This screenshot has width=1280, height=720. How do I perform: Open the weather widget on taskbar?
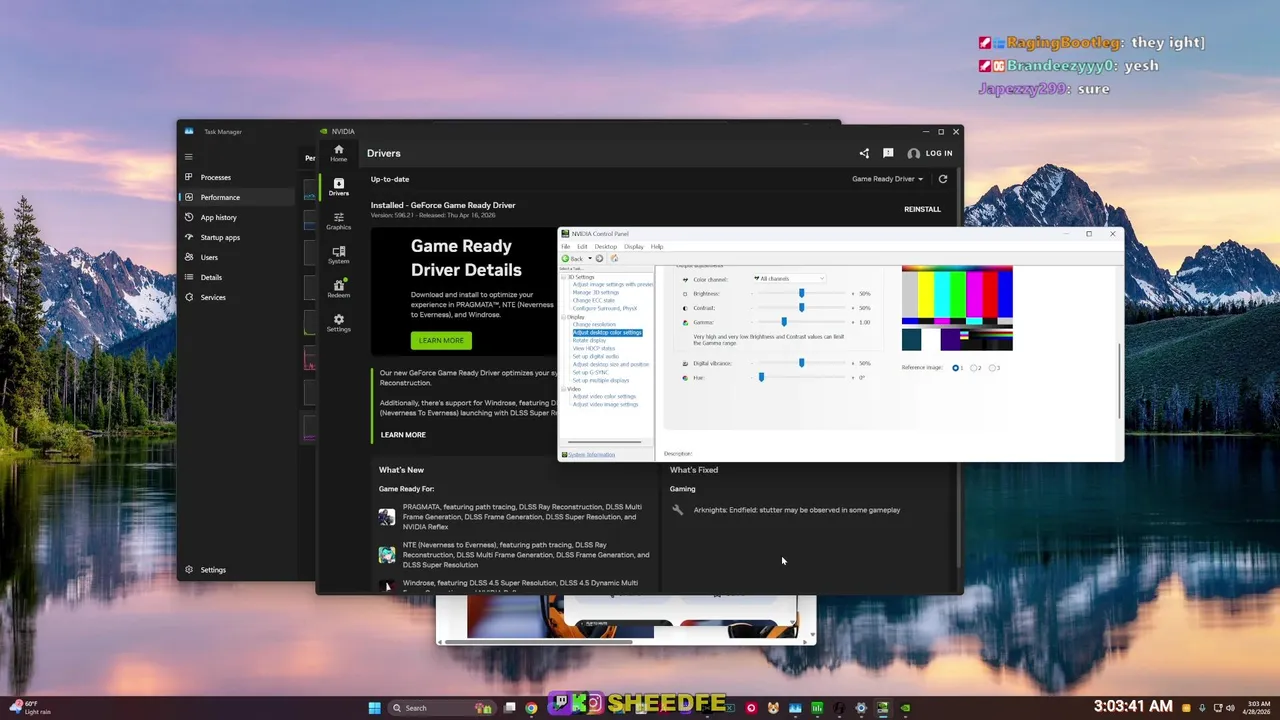click(x=30, y=707)
